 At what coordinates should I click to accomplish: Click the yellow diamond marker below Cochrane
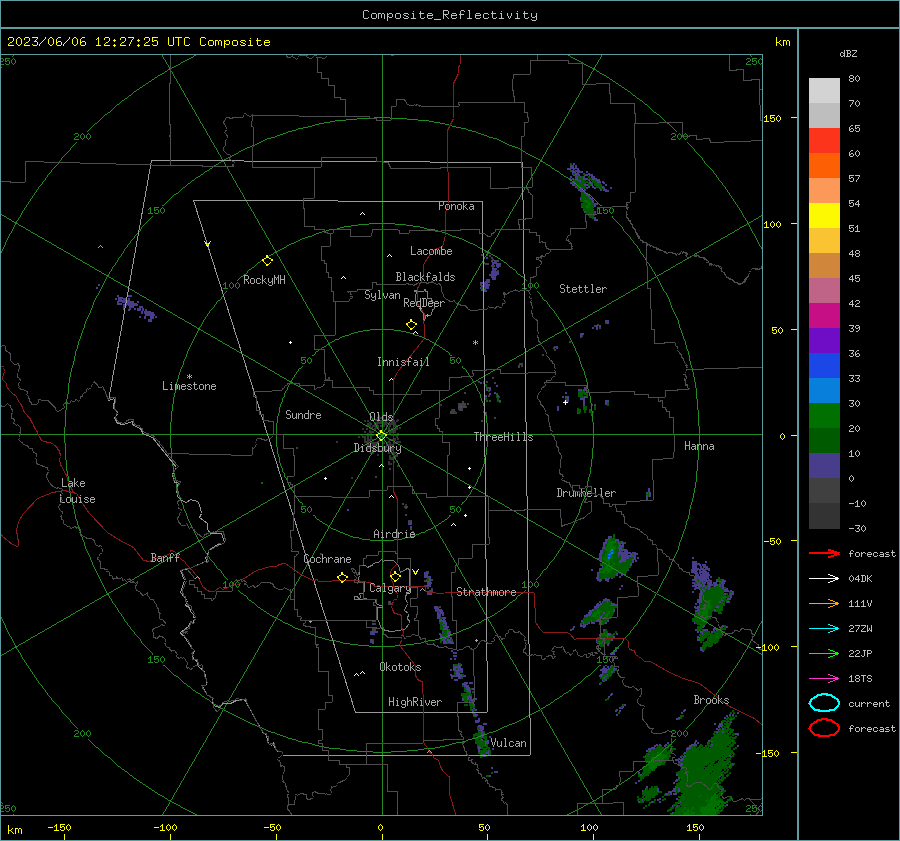(342, 577)
